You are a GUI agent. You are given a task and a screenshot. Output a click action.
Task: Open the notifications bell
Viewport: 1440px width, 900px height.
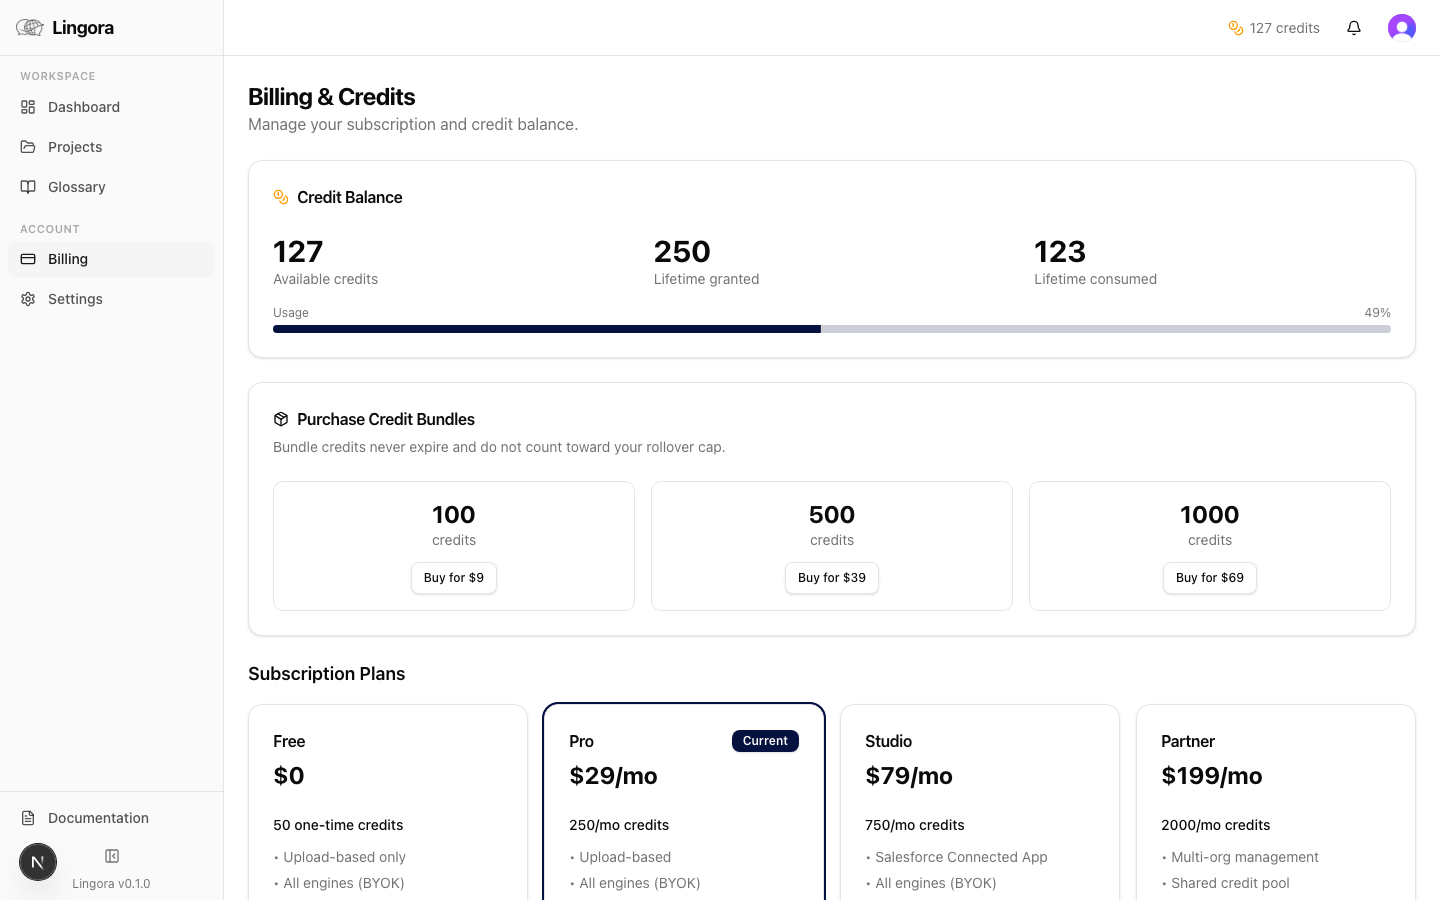click(x=1354, y=27)
